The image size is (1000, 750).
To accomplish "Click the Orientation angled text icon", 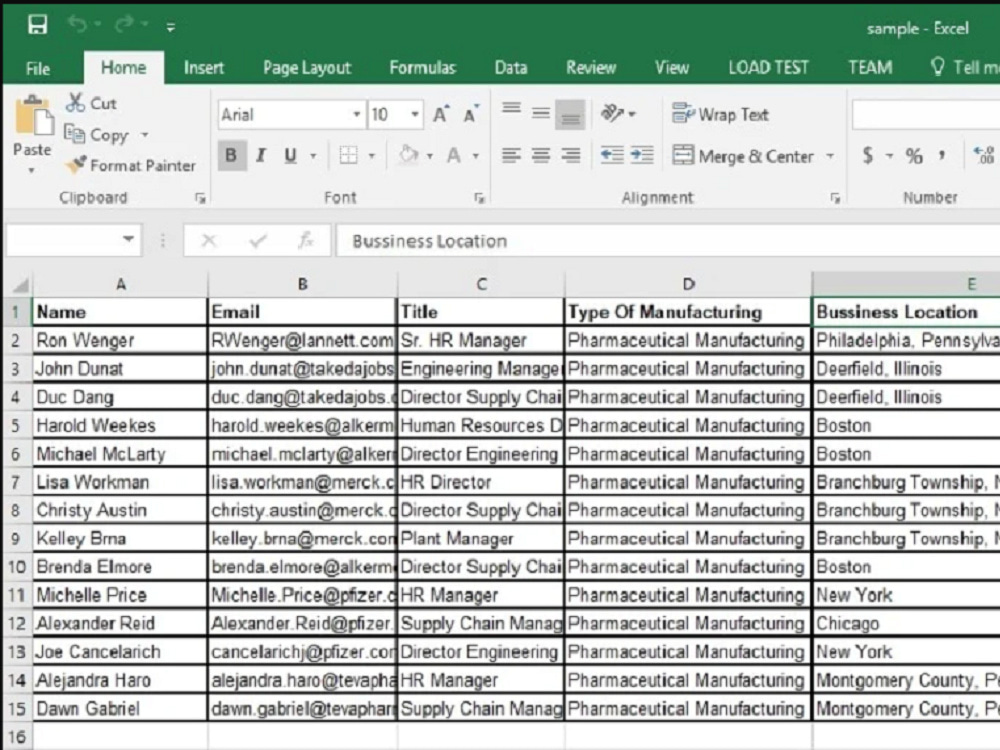I will [612, 114].
